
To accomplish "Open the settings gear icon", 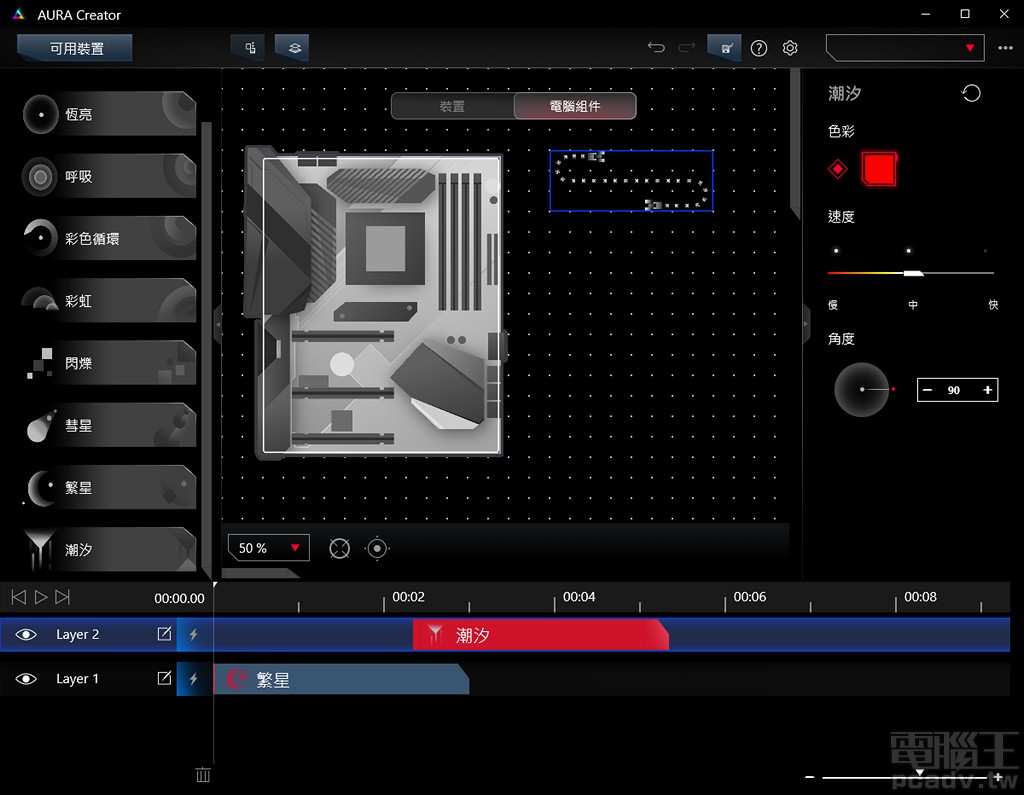I will 790,48.
